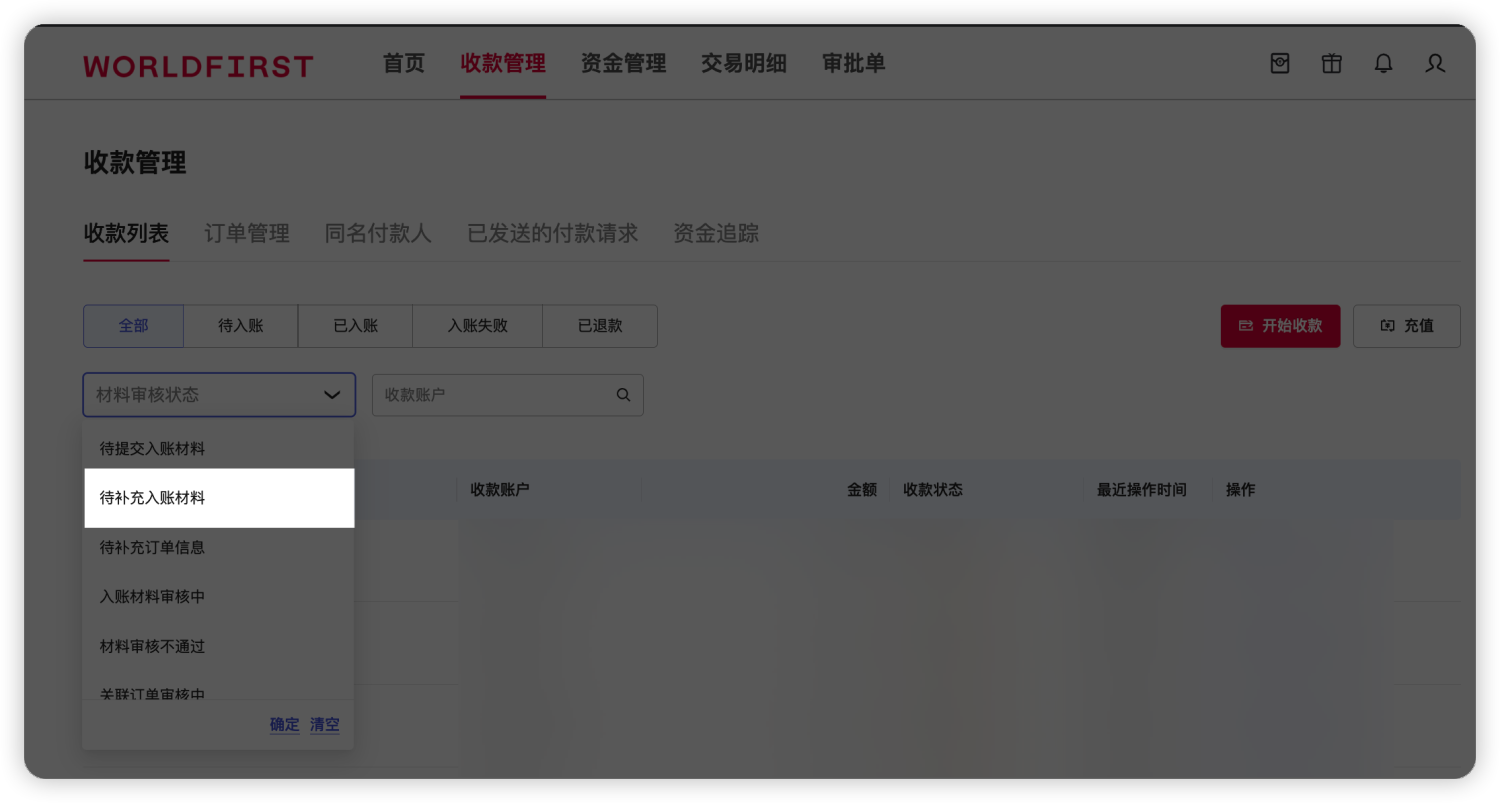1500x803 pixels.
Task: Confirm the selection with the 确定 link
Action: coord(284,725)
